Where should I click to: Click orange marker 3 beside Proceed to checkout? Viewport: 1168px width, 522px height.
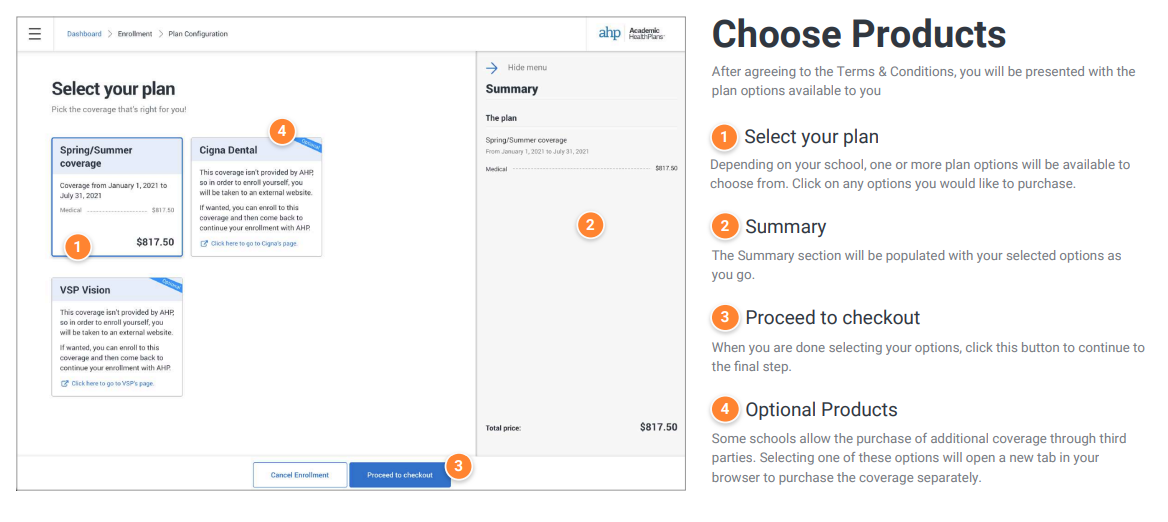(x=459, y=467)
